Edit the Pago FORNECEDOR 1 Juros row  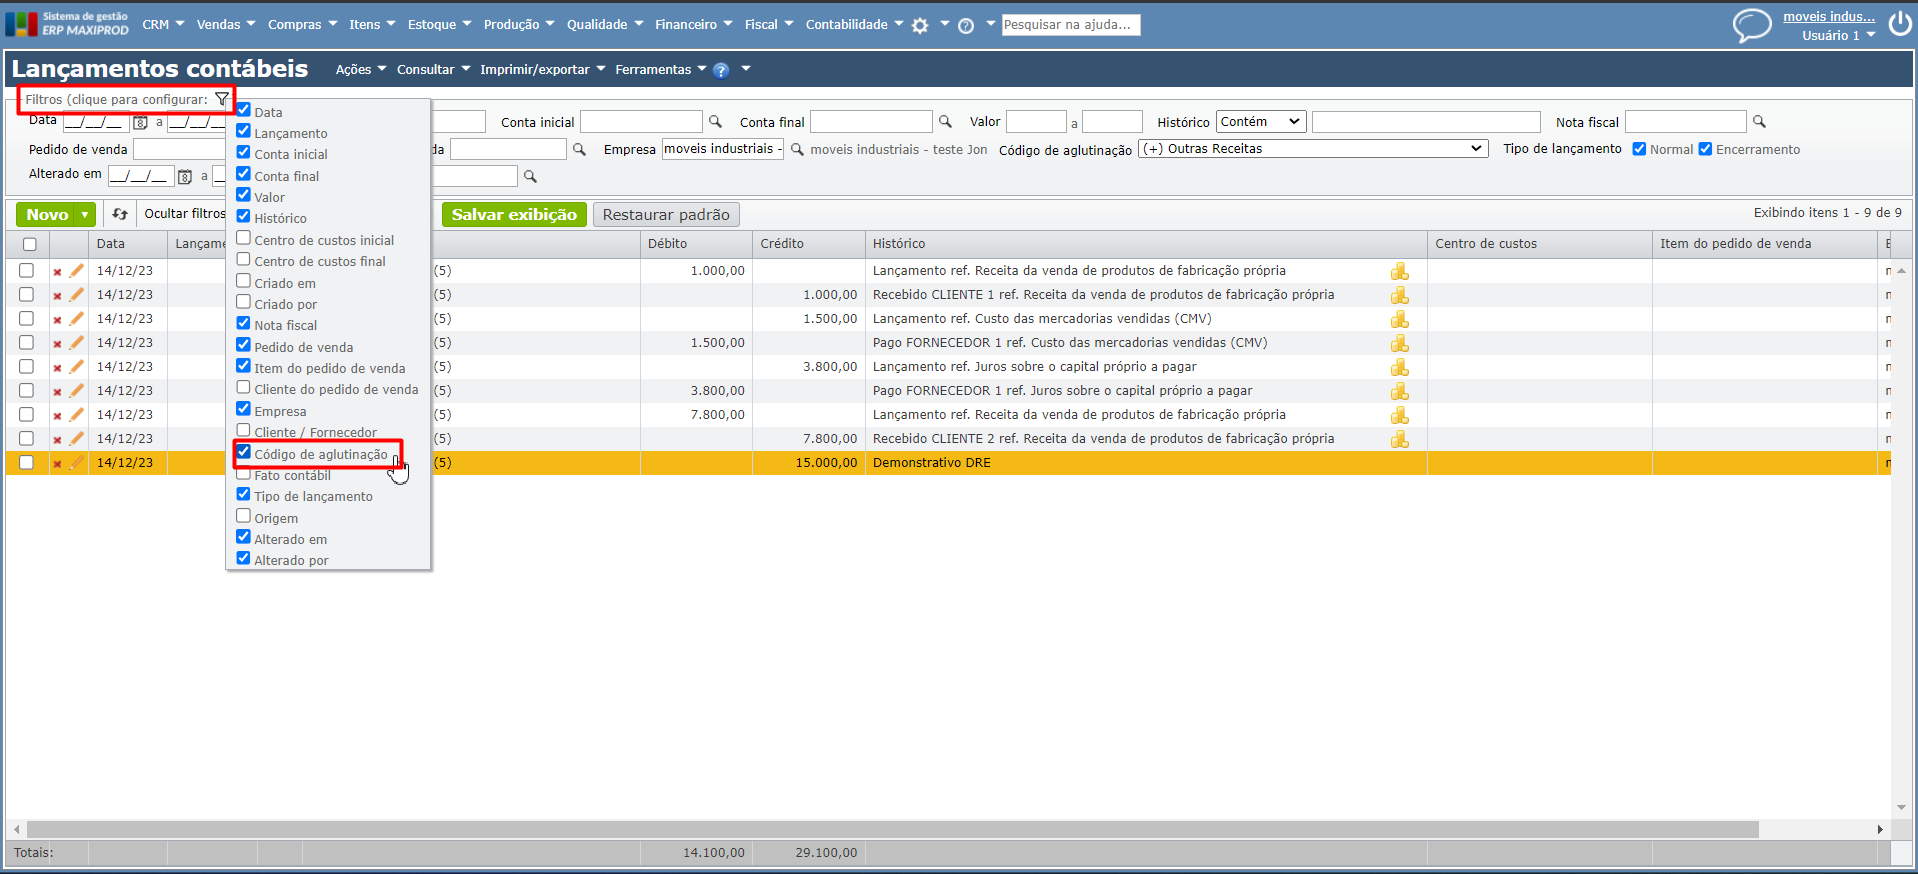coord(76,391)
